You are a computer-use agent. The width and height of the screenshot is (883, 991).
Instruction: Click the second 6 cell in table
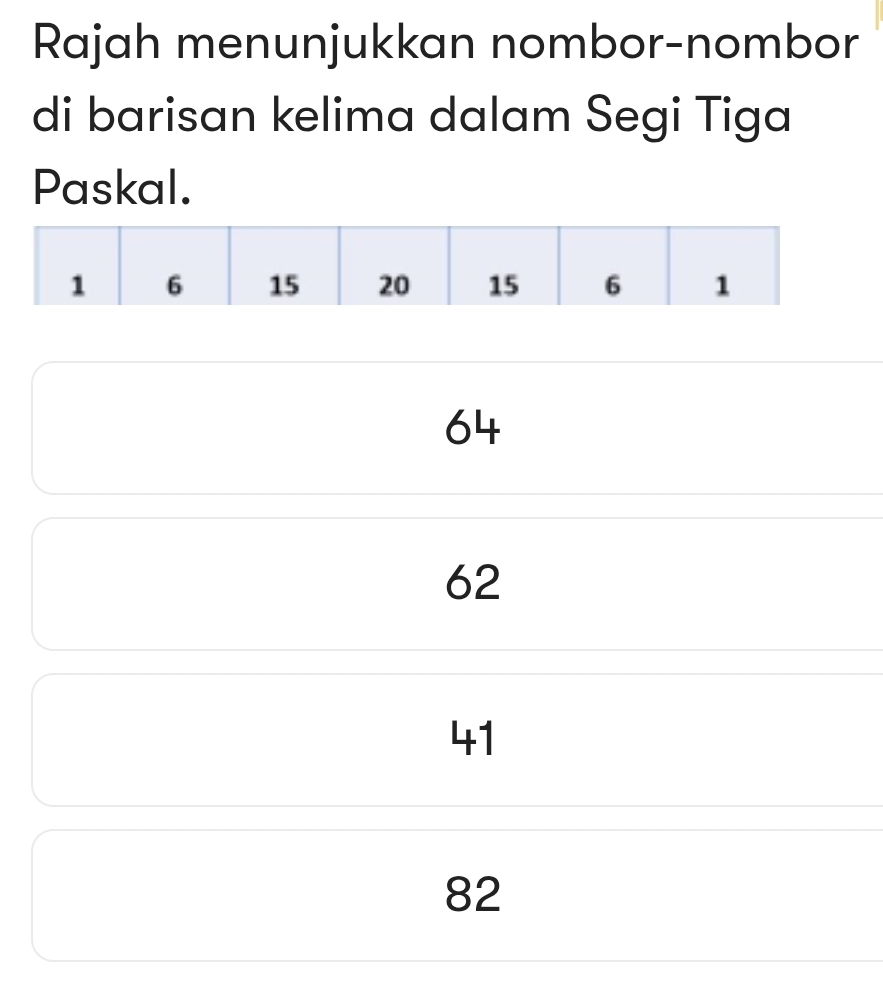611,285
